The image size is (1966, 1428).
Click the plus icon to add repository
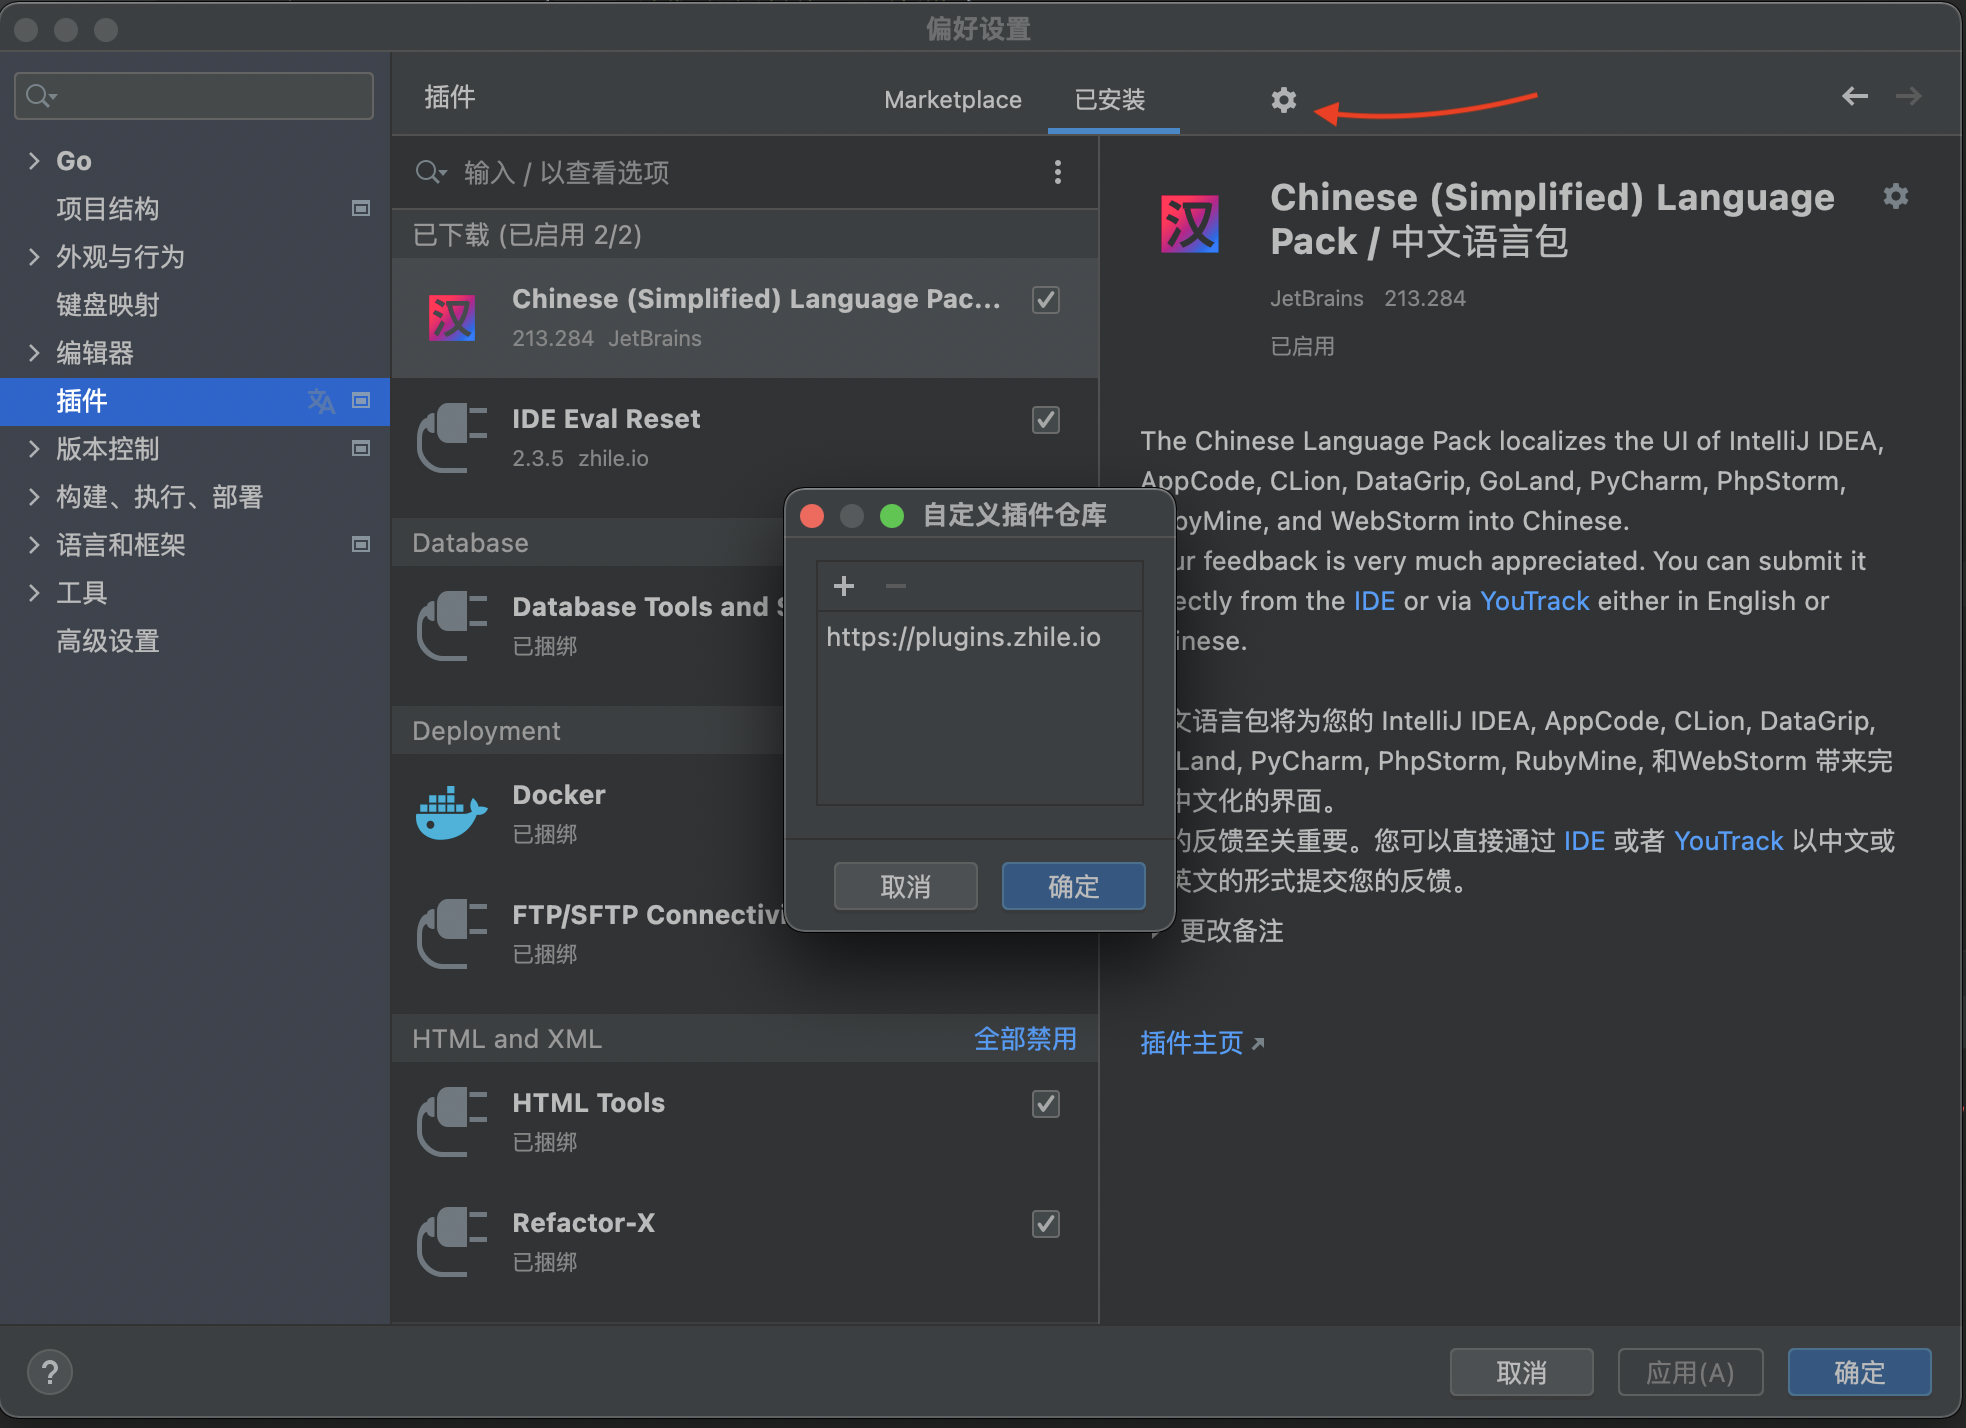click(x=843, y=586)
